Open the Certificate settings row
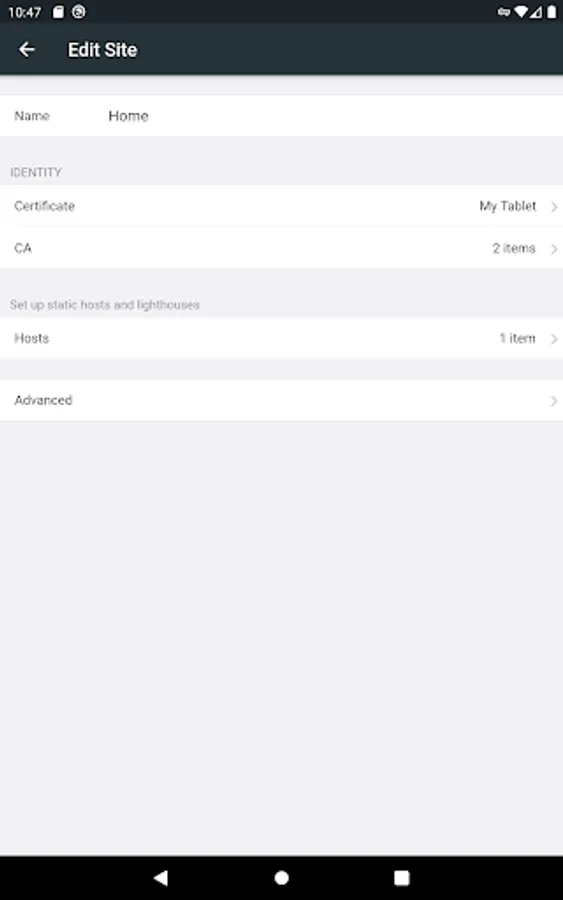The image size is (563, 900). pos(281,206)
